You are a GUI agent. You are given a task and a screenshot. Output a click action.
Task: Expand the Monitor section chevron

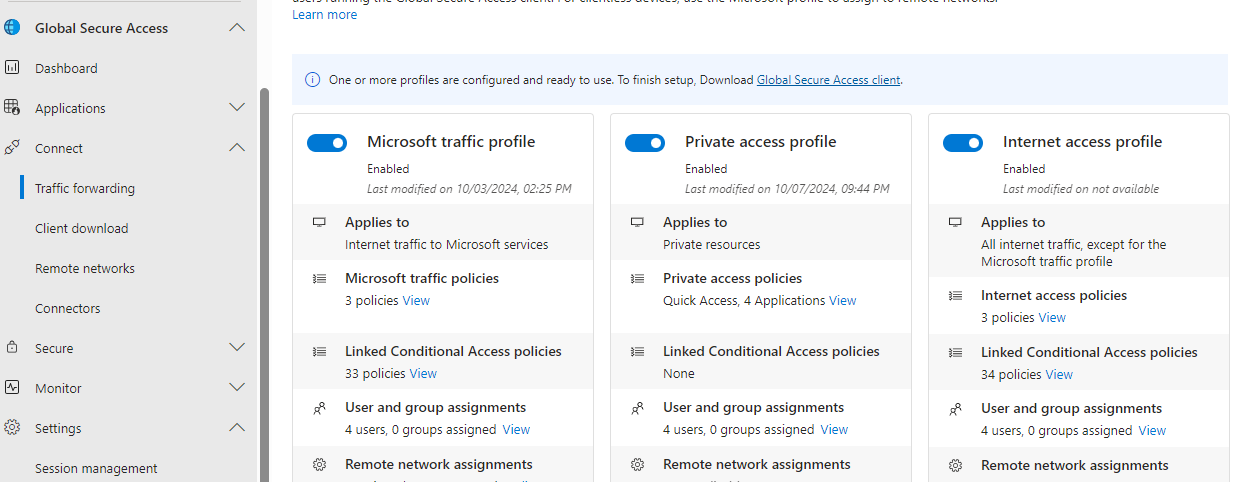[x=237, y=387]
